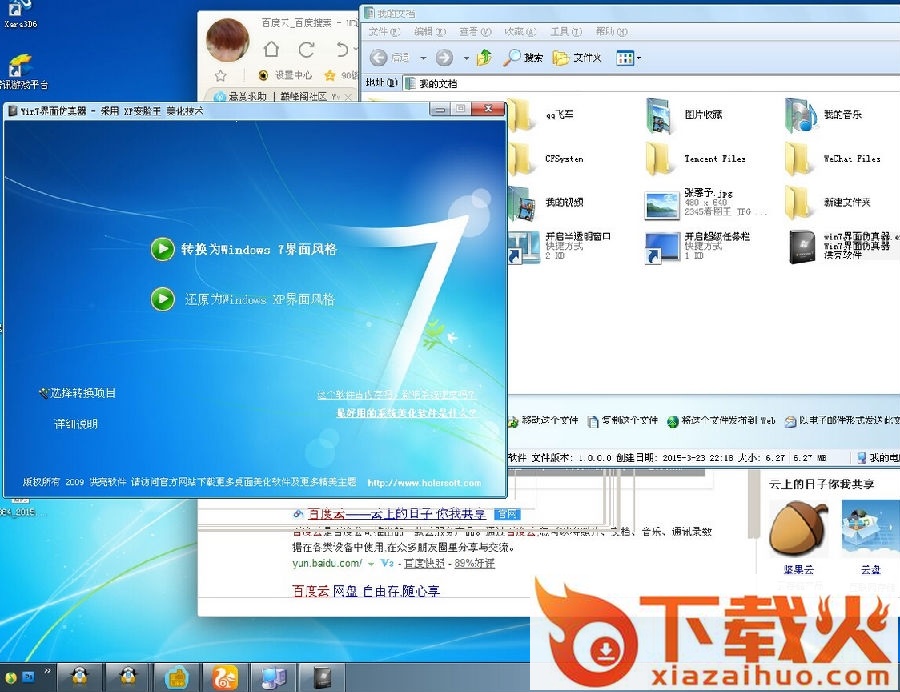
Task: Open 工具 menu in 我的文档 window
Action: coord(566,32)
